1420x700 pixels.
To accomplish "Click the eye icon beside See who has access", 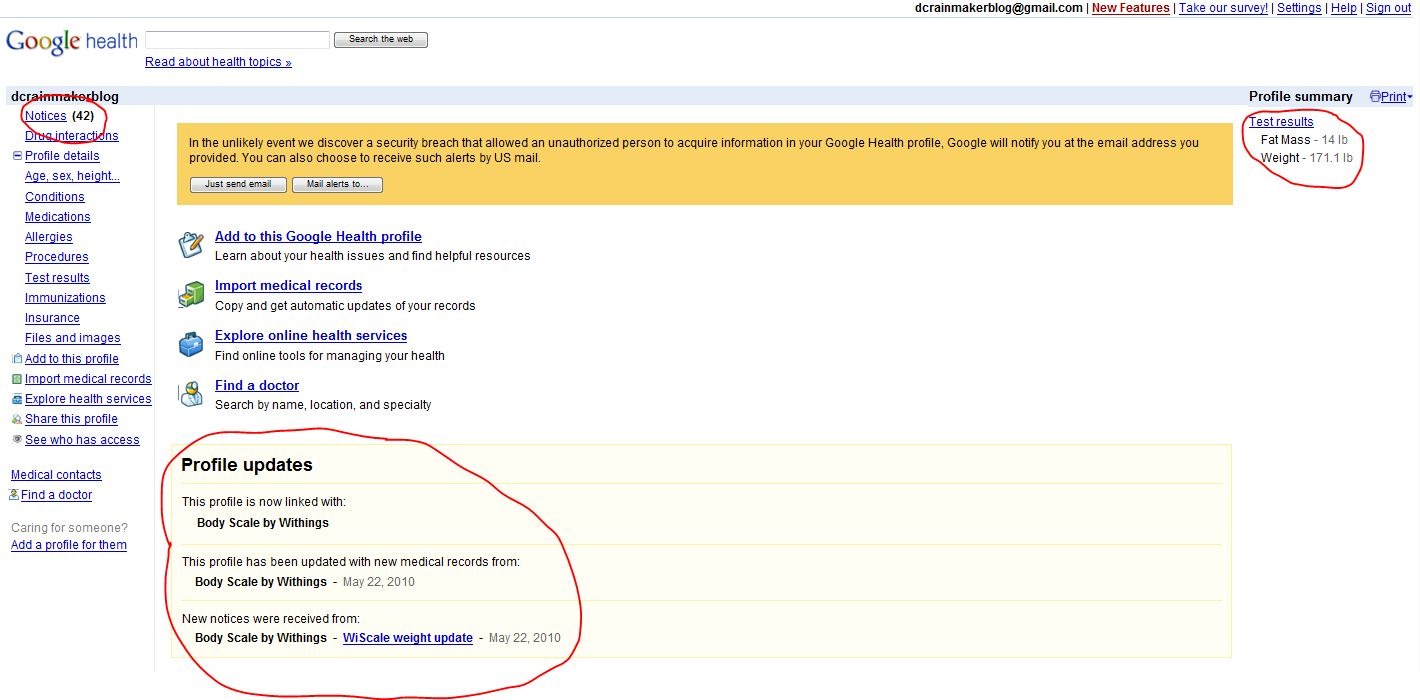I will tap(16, 440).
